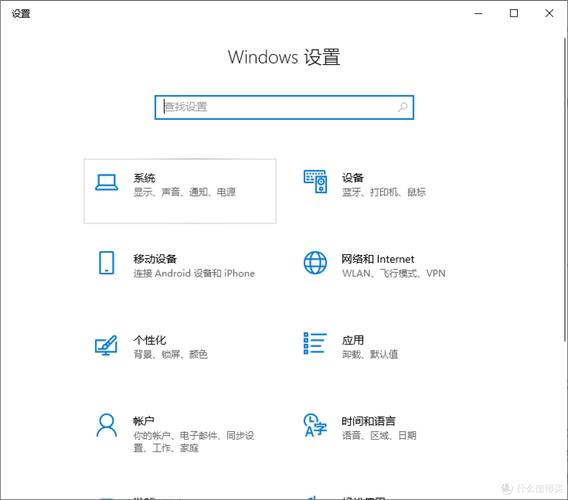Close the 设置 window
This screenshot has height=500, width=568.
point(549,13)
